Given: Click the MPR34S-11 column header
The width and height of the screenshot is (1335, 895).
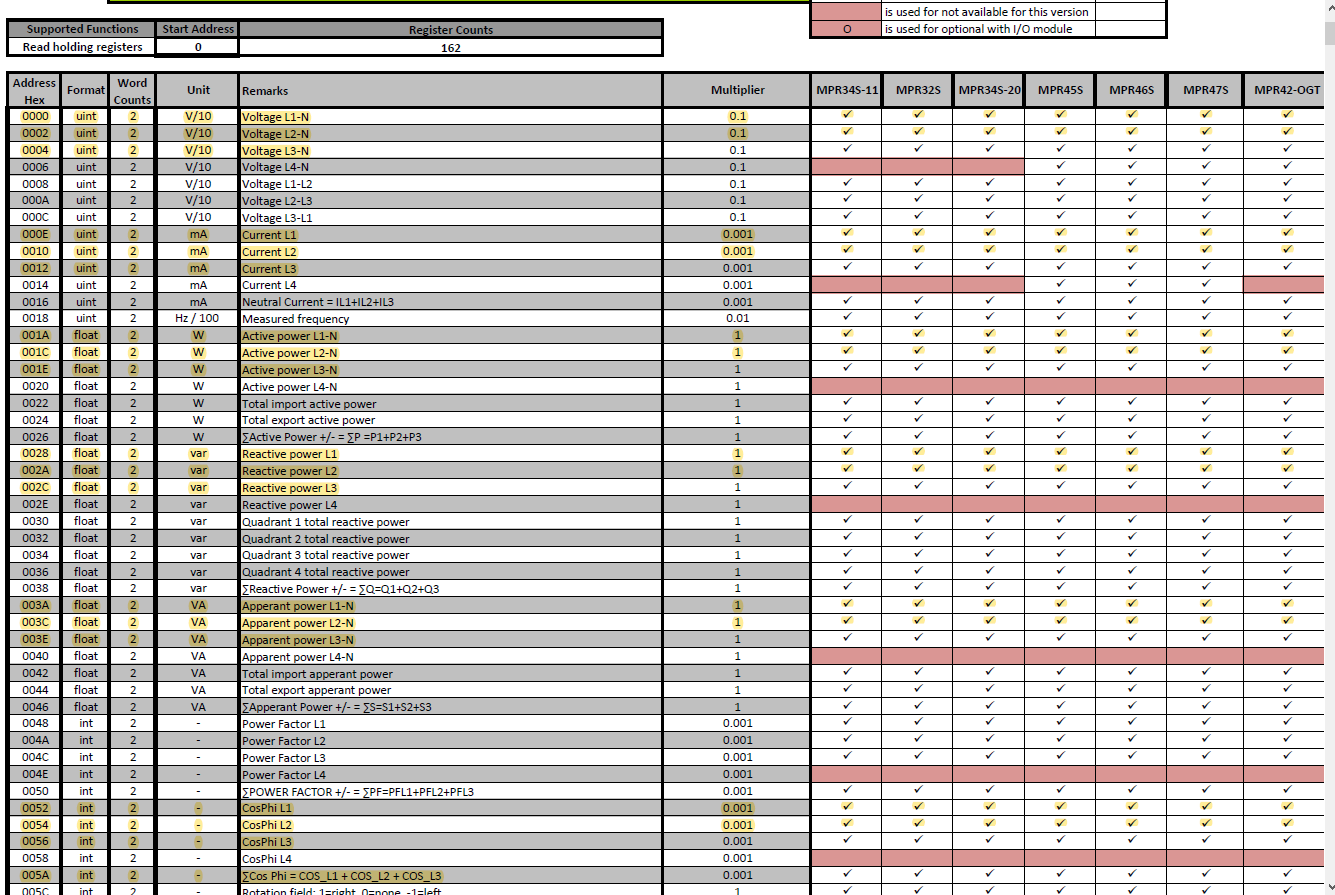Looking at the screenshot, I should coord(847,90).
